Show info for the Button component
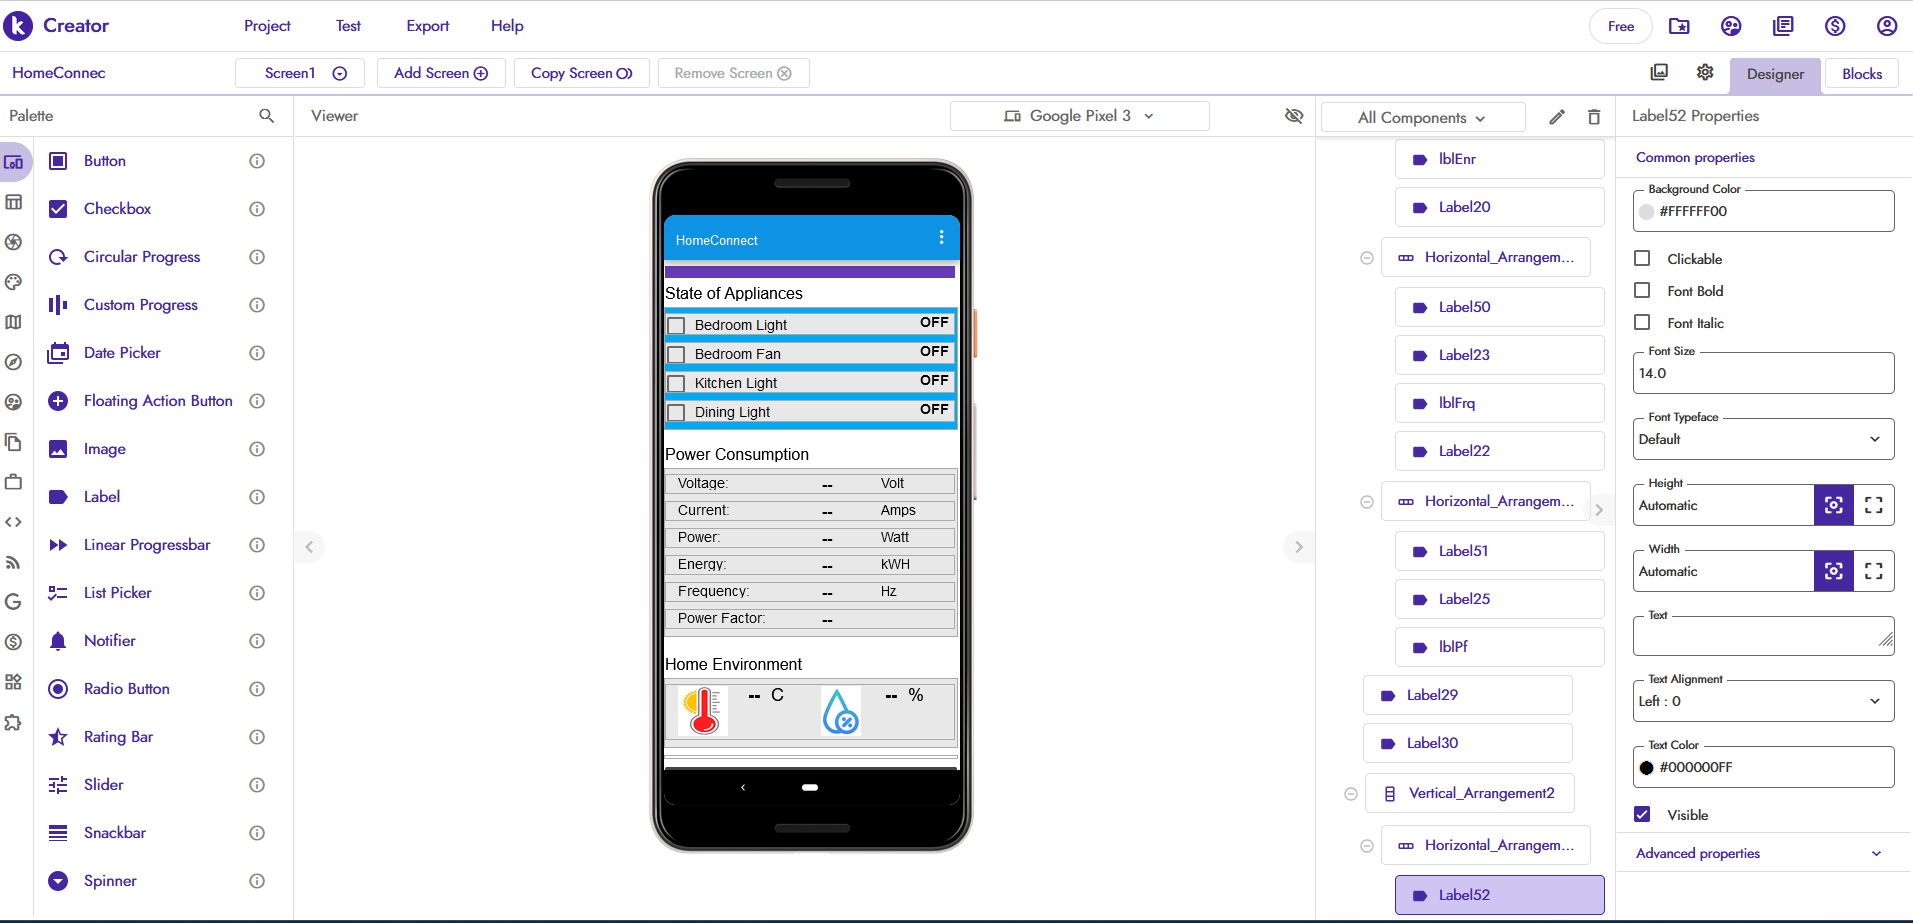This screenshot has width=1913, height=923. (x=257, y=161)
